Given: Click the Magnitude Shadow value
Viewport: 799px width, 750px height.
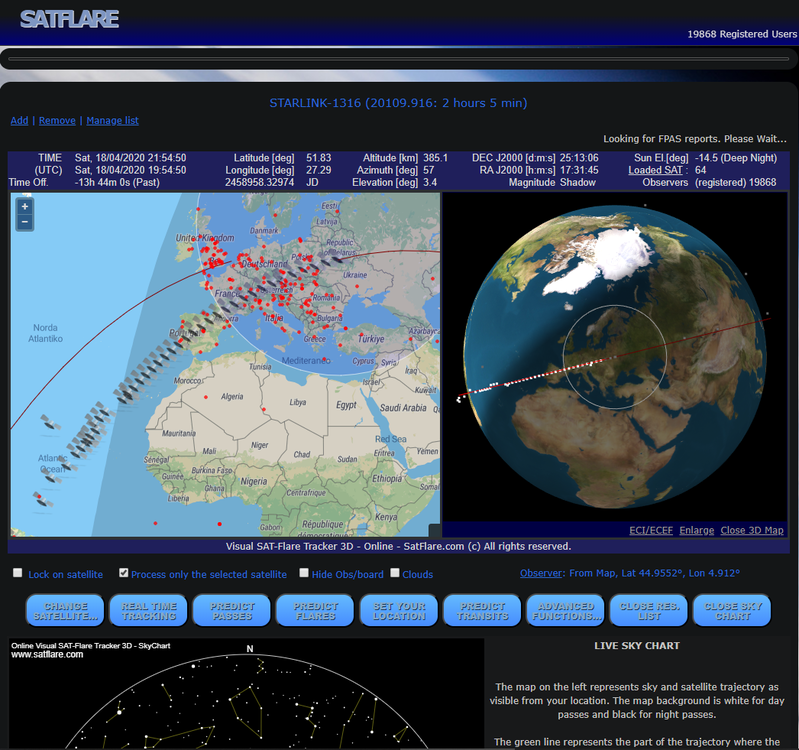Looking at the screenshot, I should click(x=577, y=182).
